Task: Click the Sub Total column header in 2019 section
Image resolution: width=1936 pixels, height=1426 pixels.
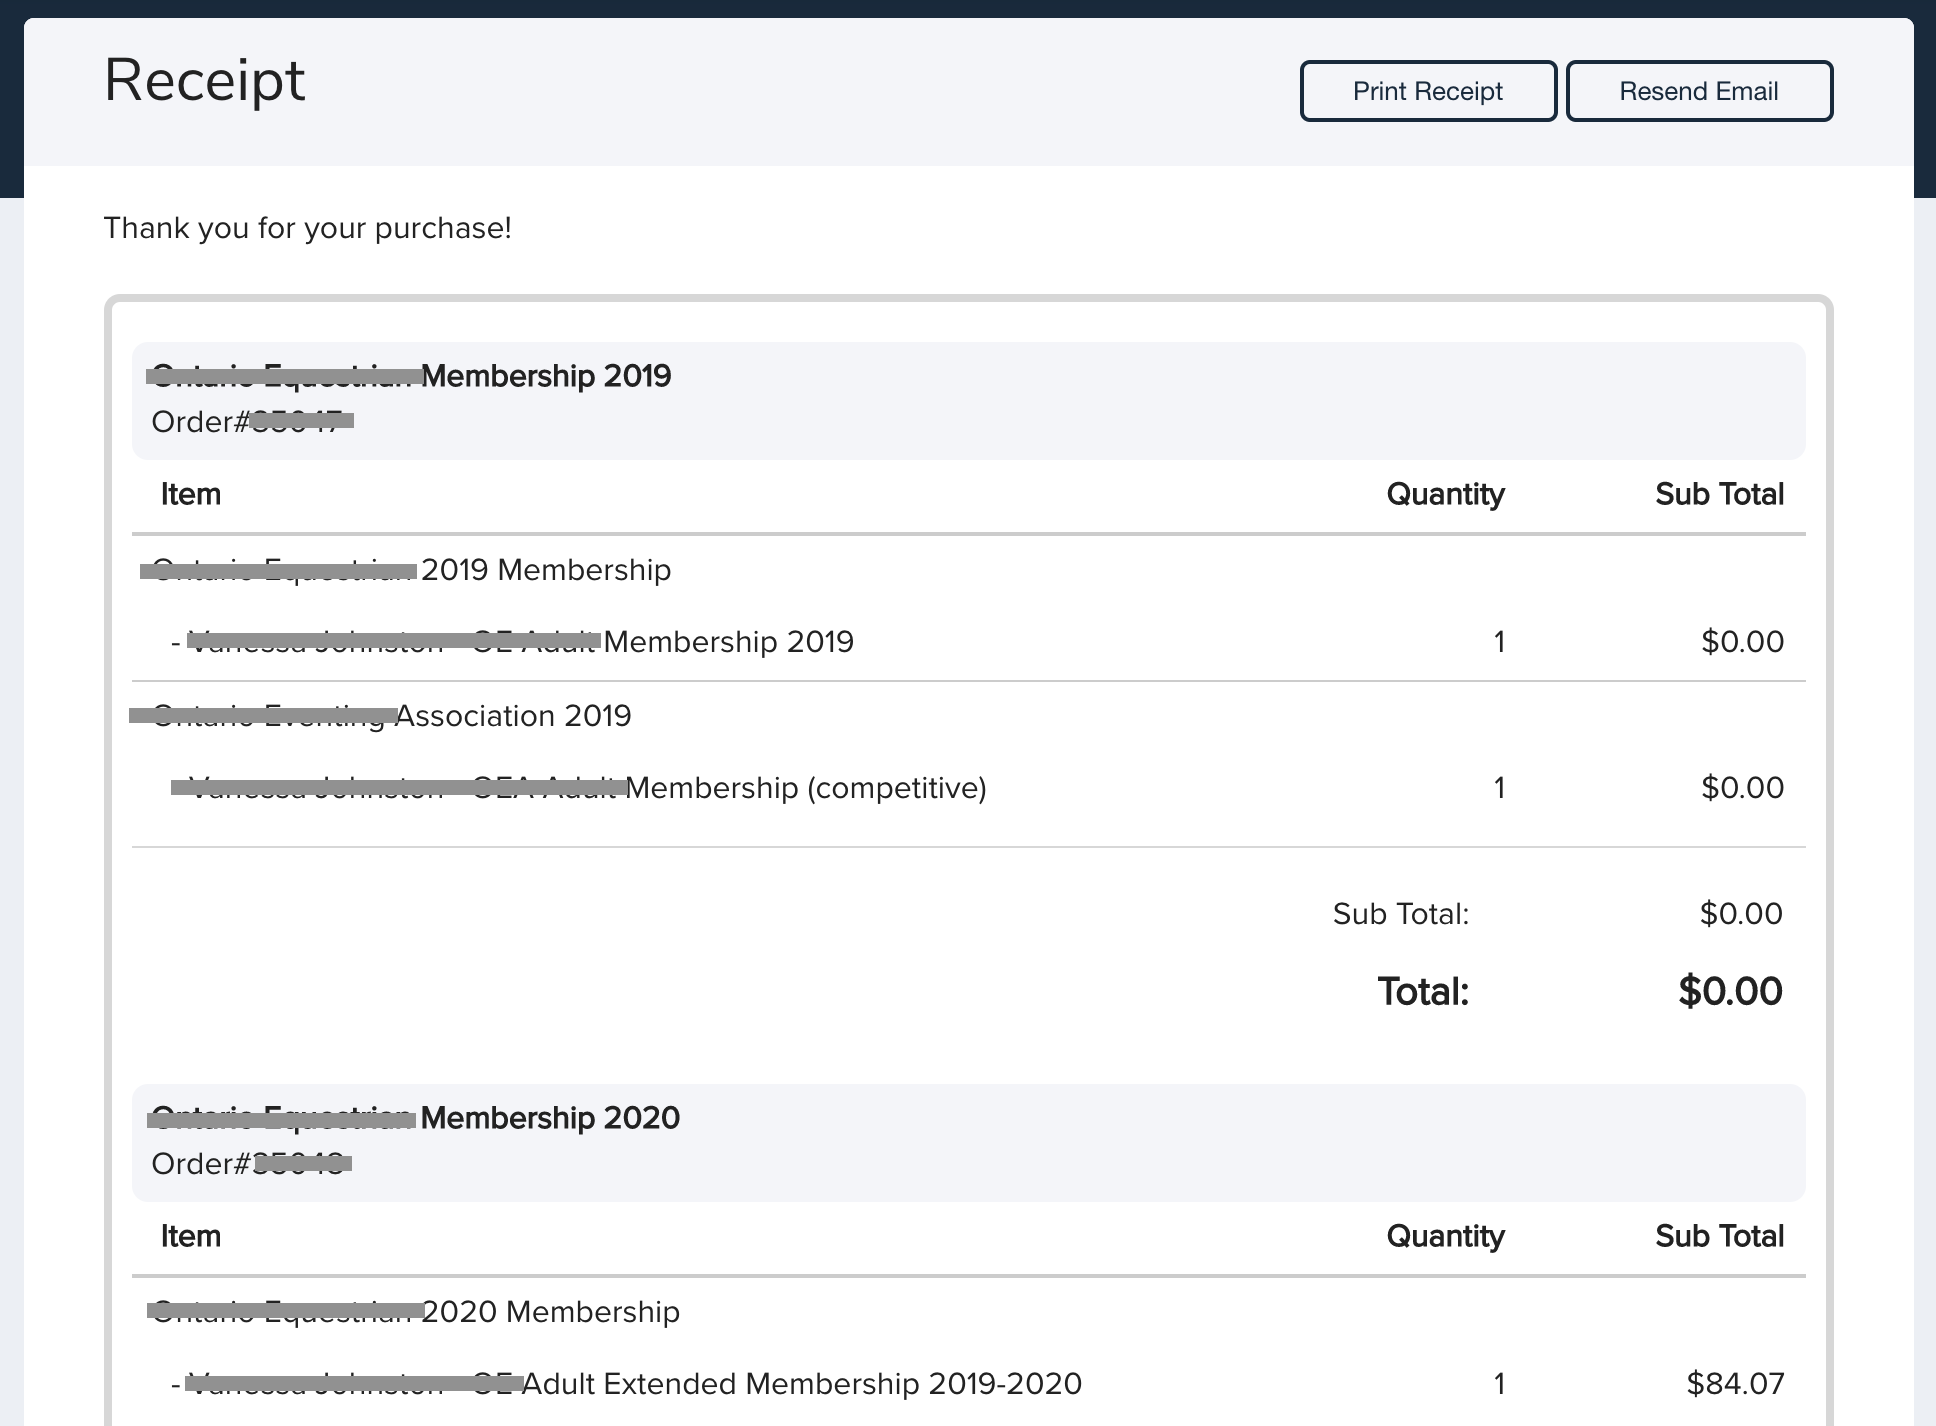Action: (x=1719, y=493)
